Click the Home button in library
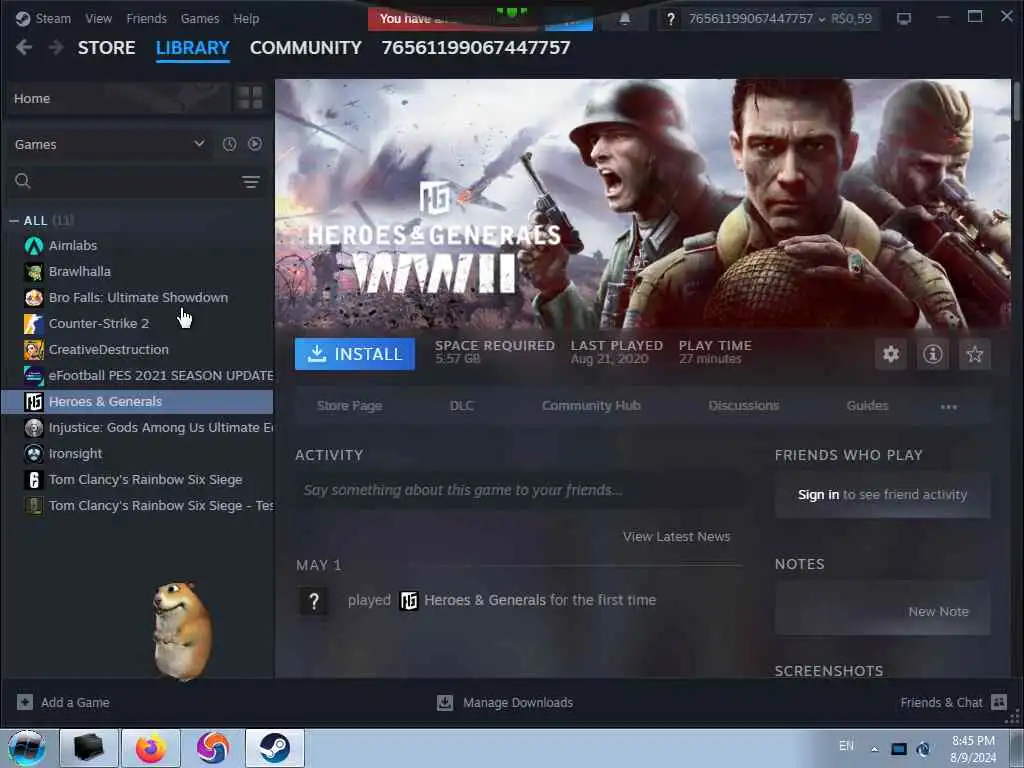 [x=118, y=98]
